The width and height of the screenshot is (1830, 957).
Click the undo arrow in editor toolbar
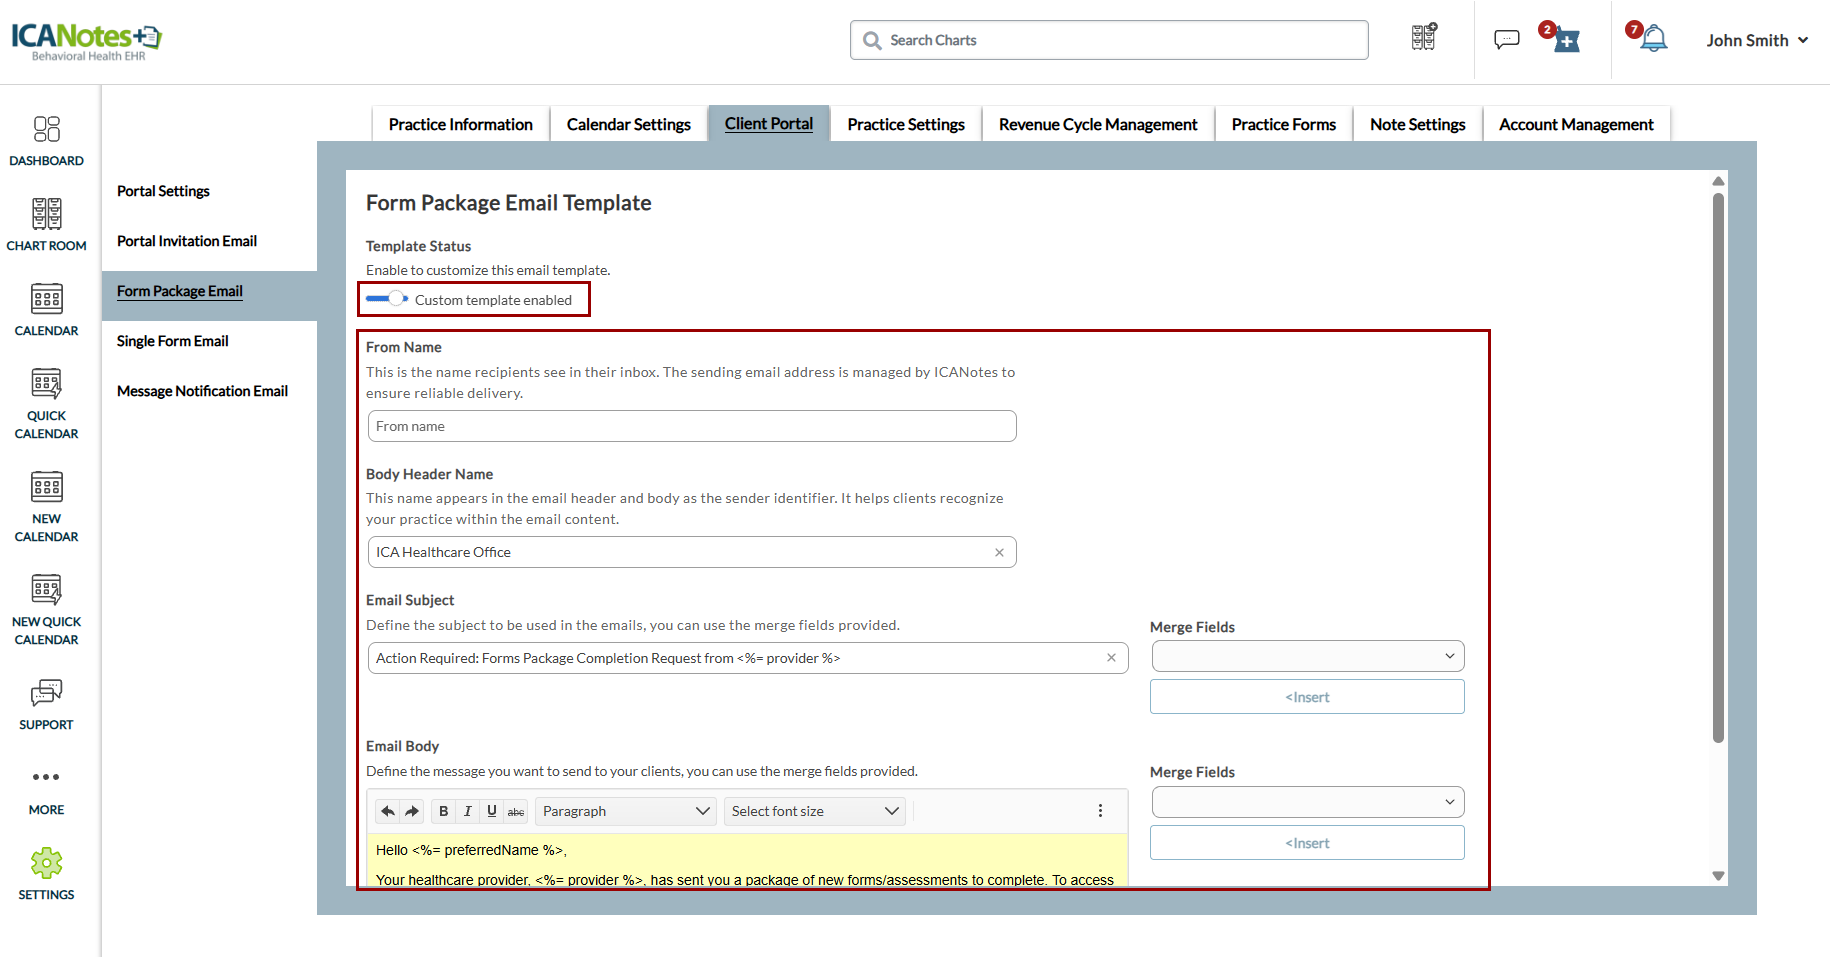tap(388, 811)
